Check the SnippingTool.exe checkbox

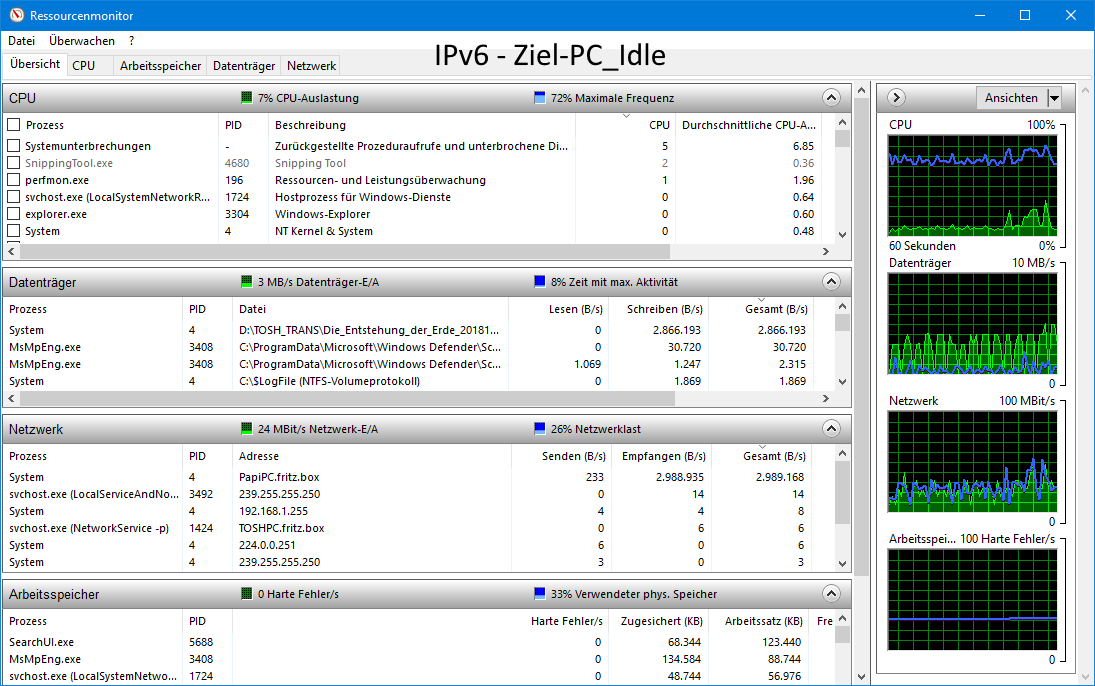(x=13, y=163)
